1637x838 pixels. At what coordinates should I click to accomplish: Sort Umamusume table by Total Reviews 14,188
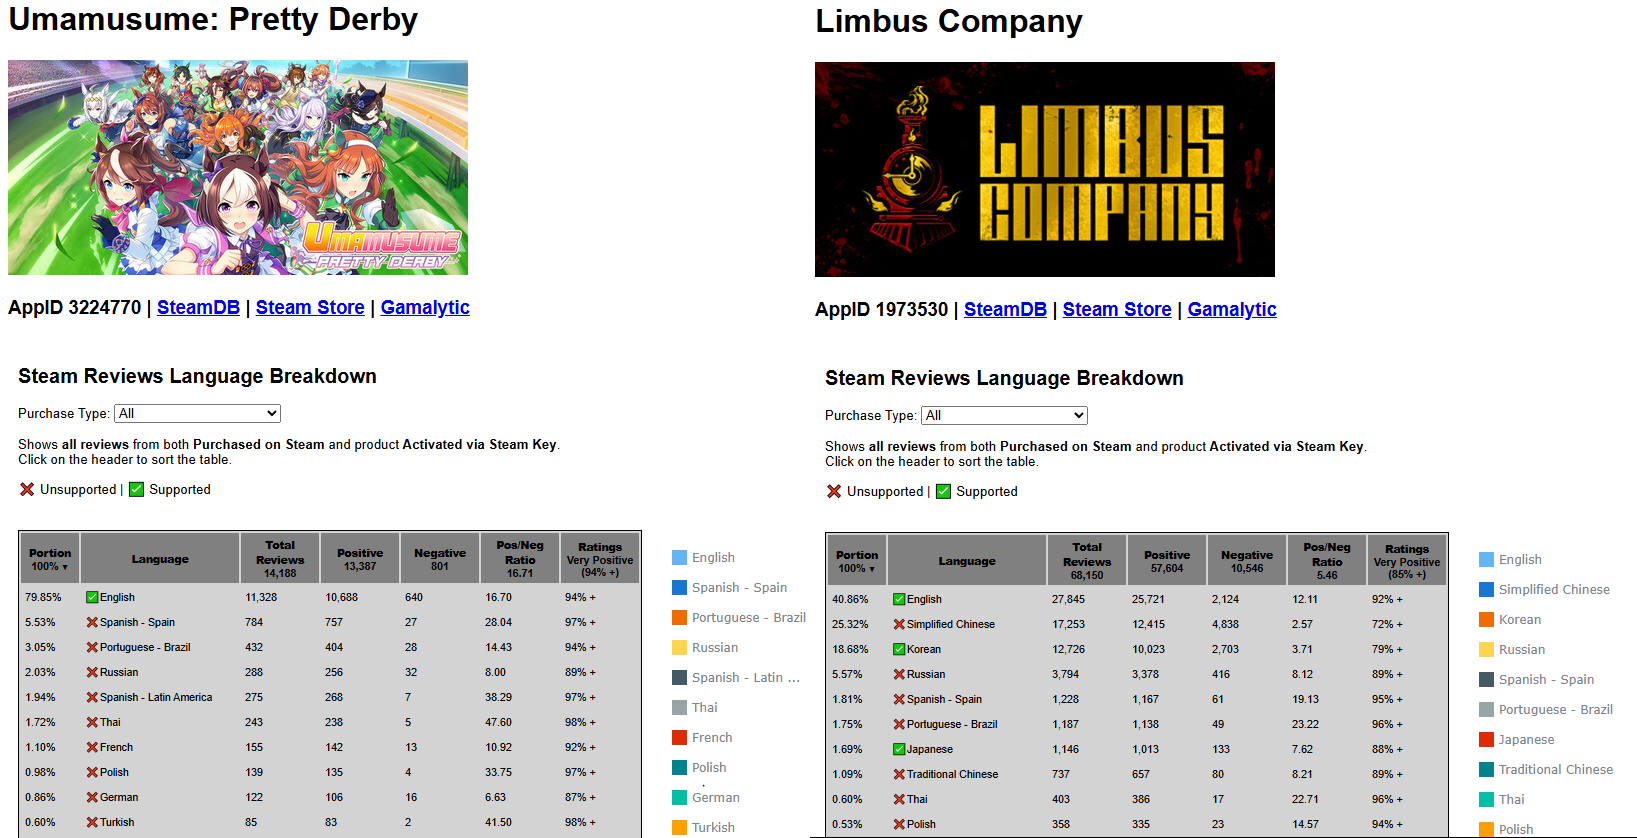pos(280,559)
